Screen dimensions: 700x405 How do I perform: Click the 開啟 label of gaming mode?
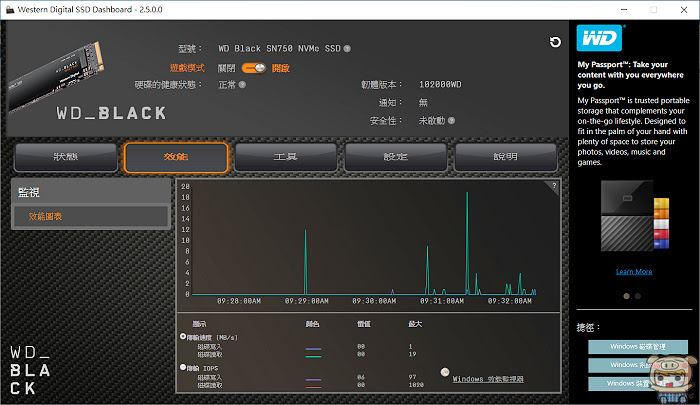pyautogui.click(x=281, y=68)
